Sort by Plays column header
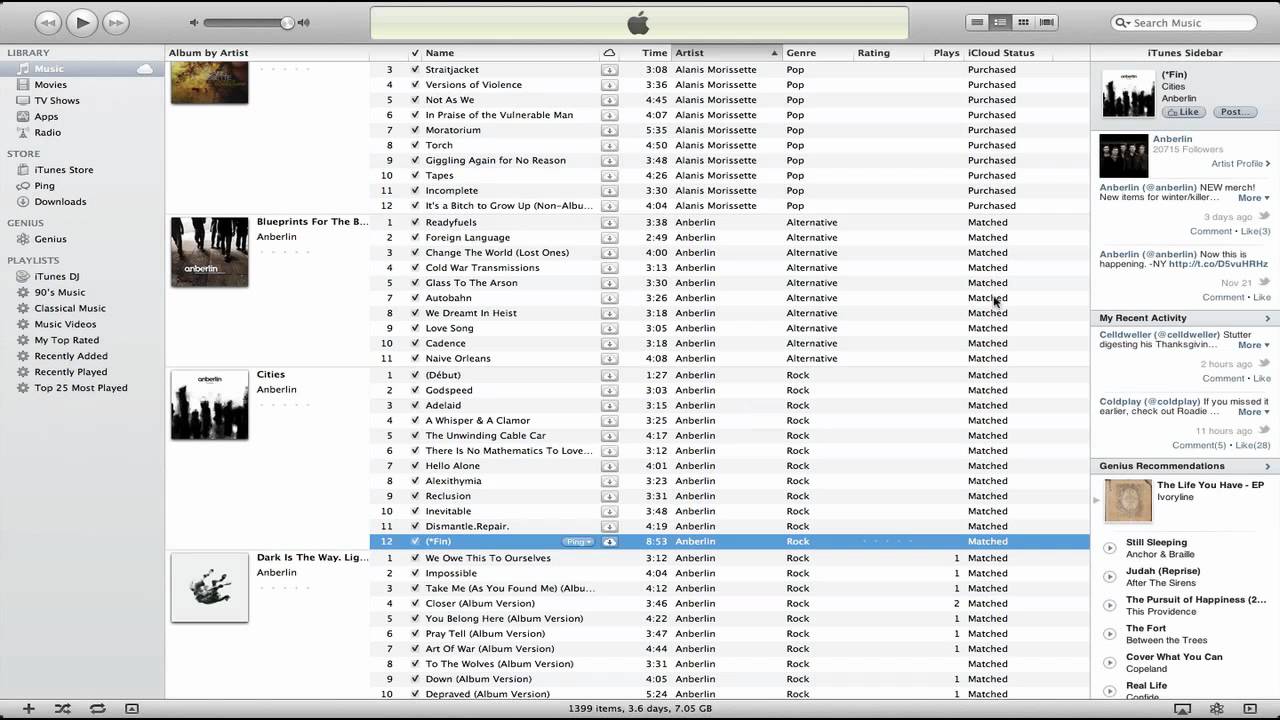The width and height of the screenshot is (1280, 720). point(946,53)
